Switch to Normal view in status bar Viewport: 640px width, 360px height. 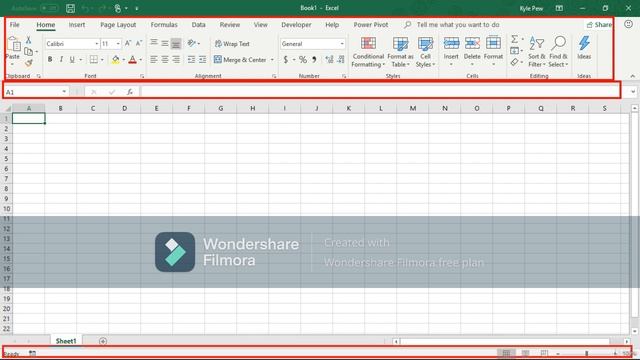[x=506, y=353]
